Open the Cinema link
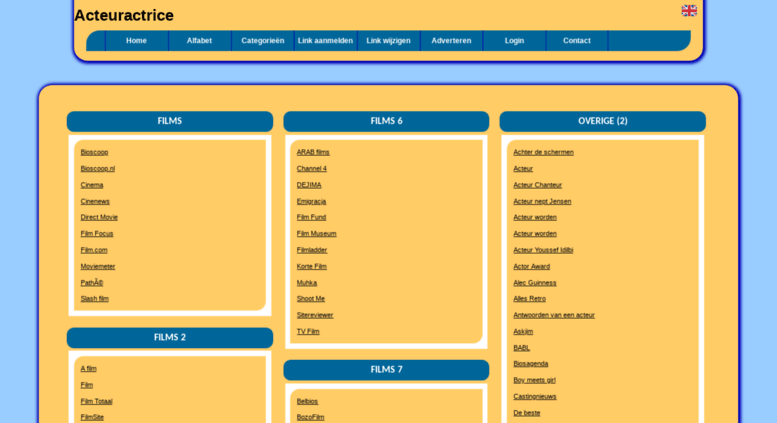The height and width of the screenshot is (423, 777). [x=92, y=185]
